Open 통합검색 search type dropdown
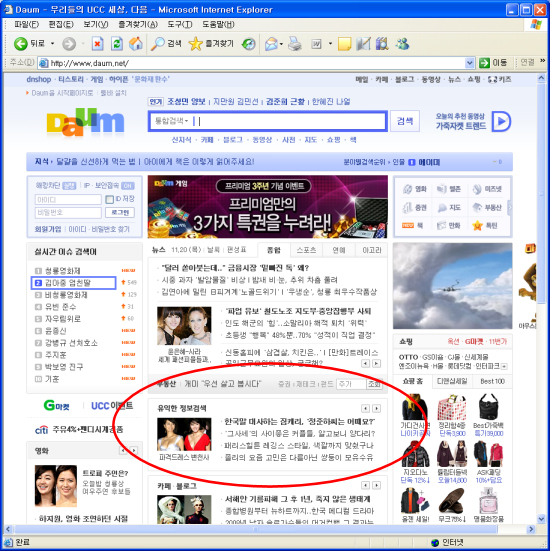Image resolution: width=550 pixels, height=551 pixels. tap(172, 121)
